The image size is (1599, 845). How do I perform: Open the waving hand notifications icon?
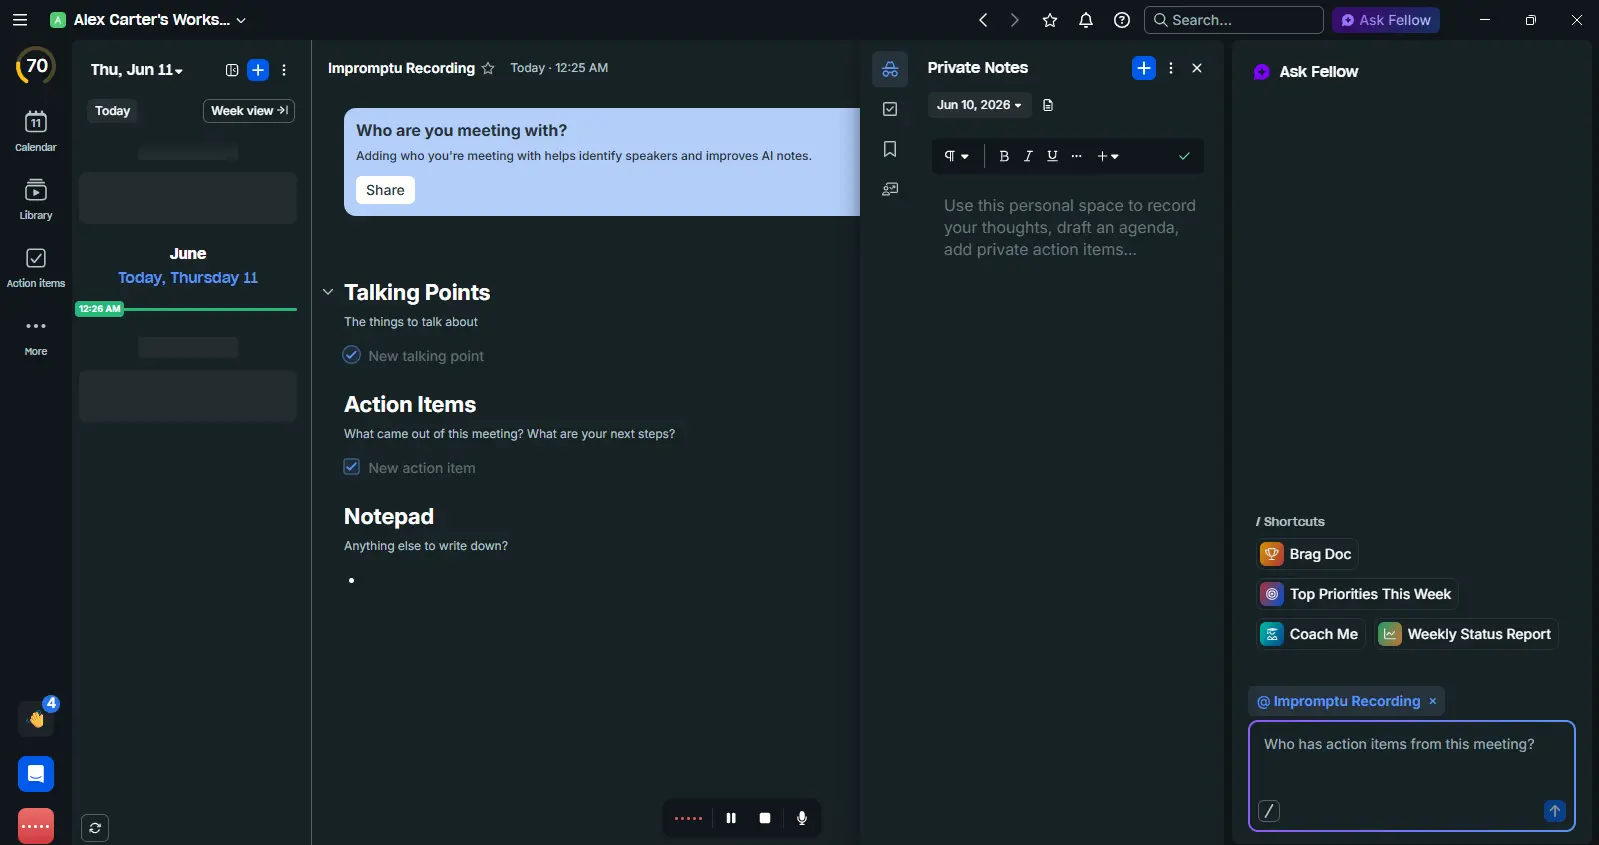tap(37, 718)
